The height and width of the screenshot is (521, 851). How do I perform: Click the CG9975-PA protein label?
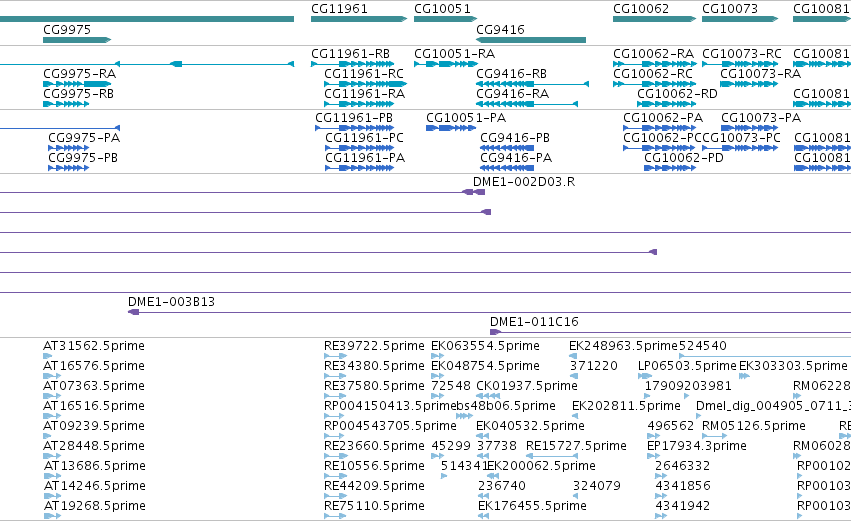coord(84,138)
